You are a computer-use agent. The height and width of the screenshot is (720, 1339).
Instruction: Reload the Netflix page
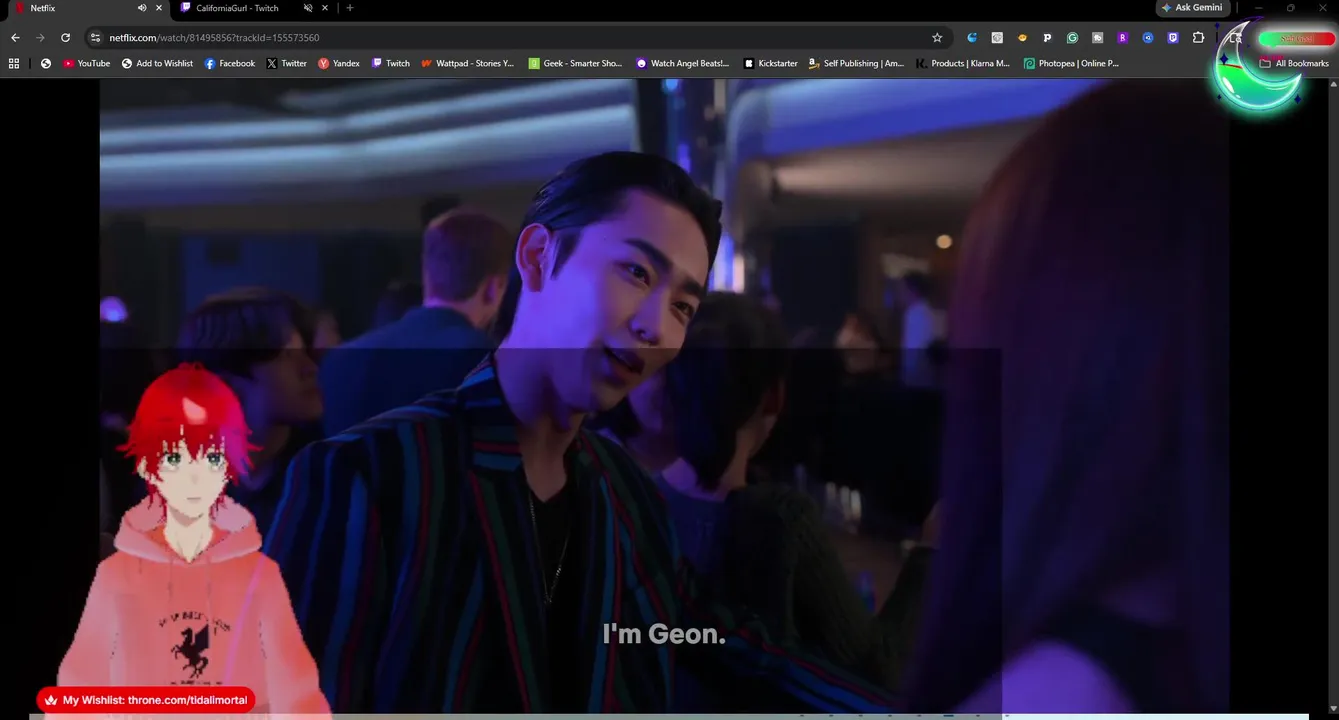click(65, 38)
